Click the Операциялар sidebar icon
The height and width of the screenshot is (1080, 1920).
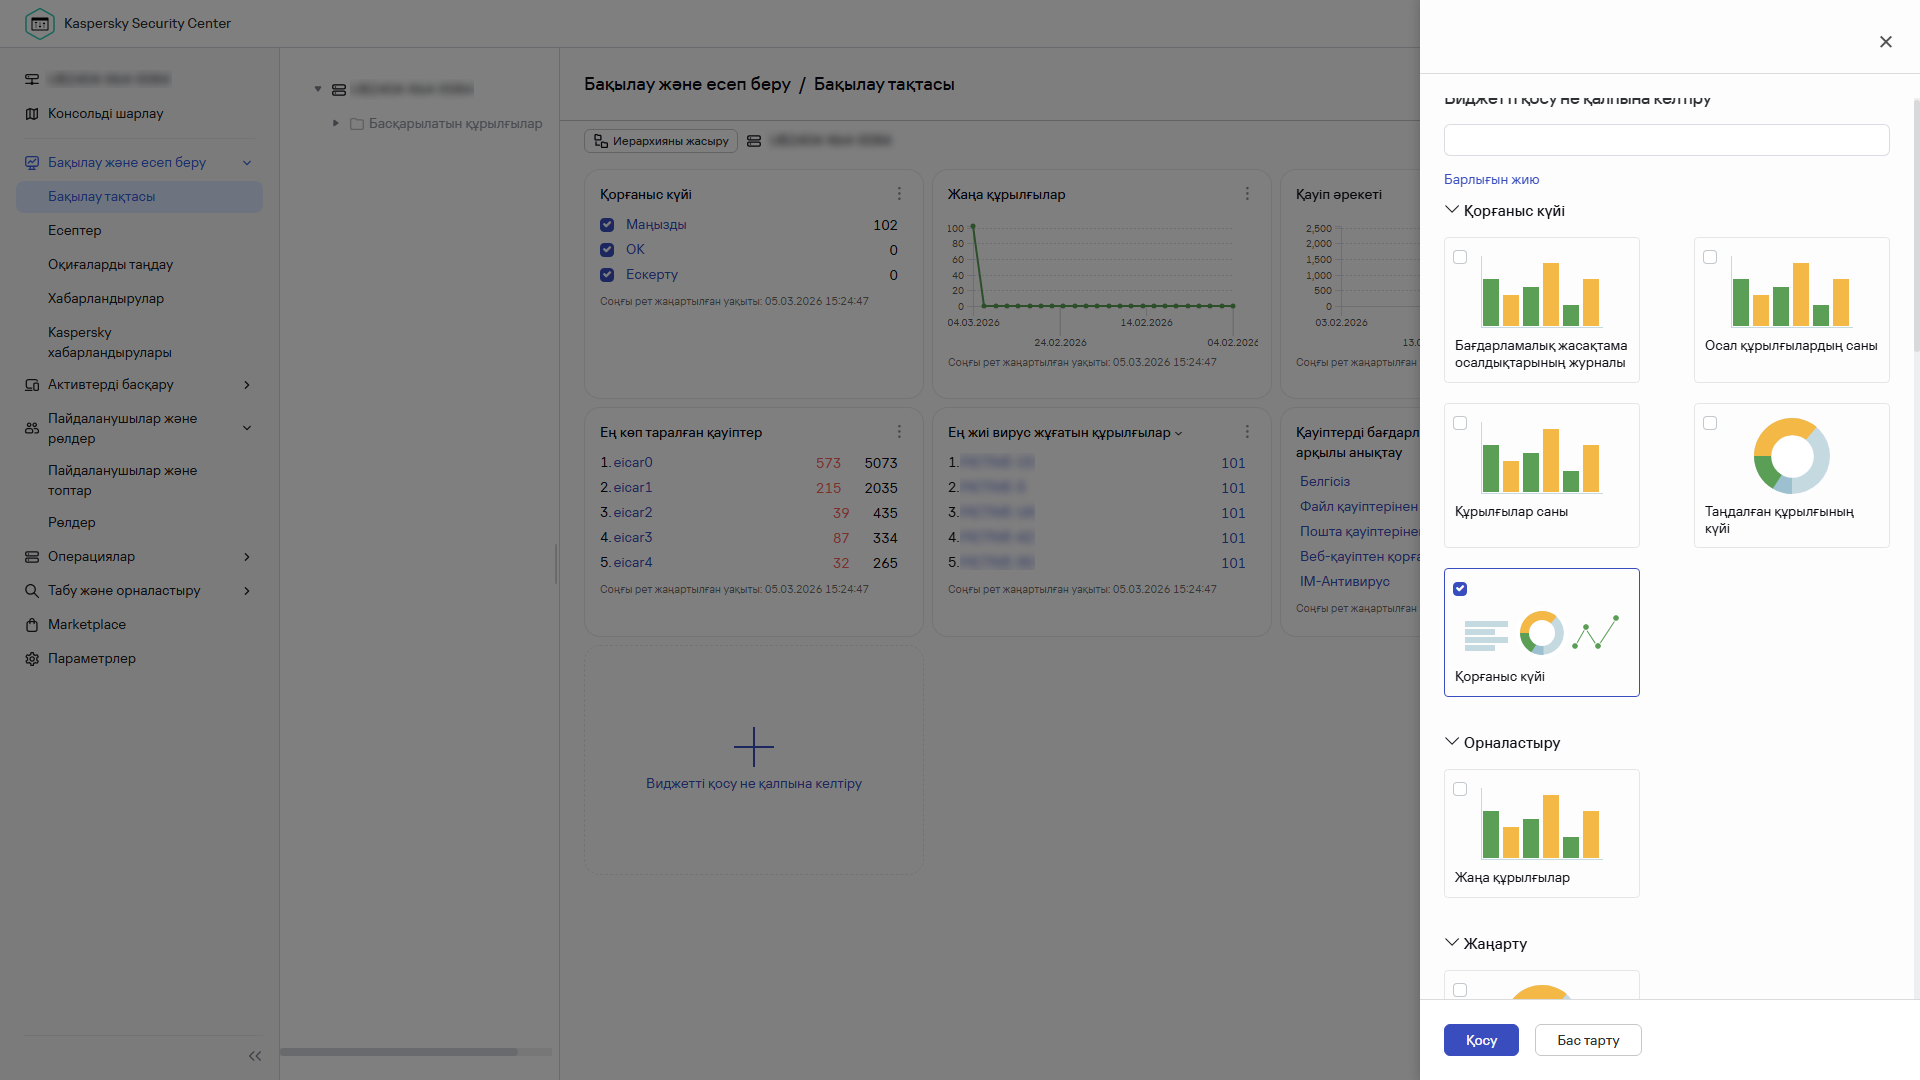click(x=32, y=557)
